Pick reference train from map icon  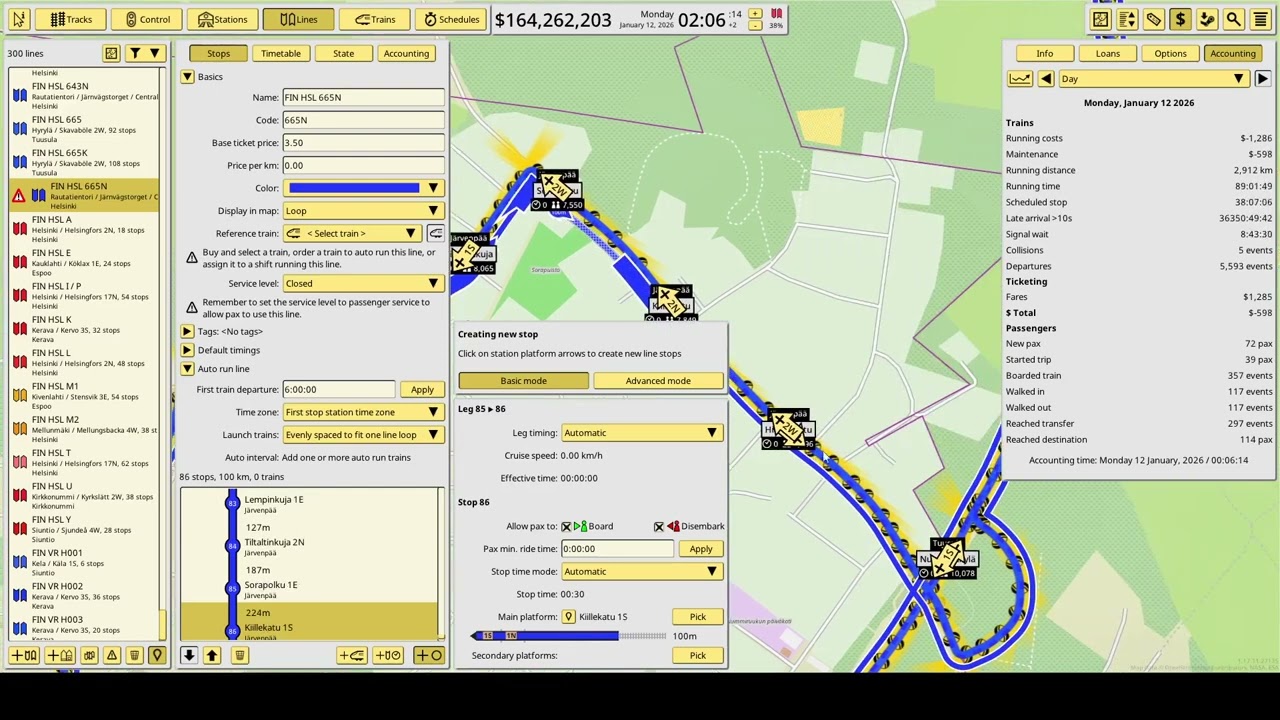tap(436, 234)
